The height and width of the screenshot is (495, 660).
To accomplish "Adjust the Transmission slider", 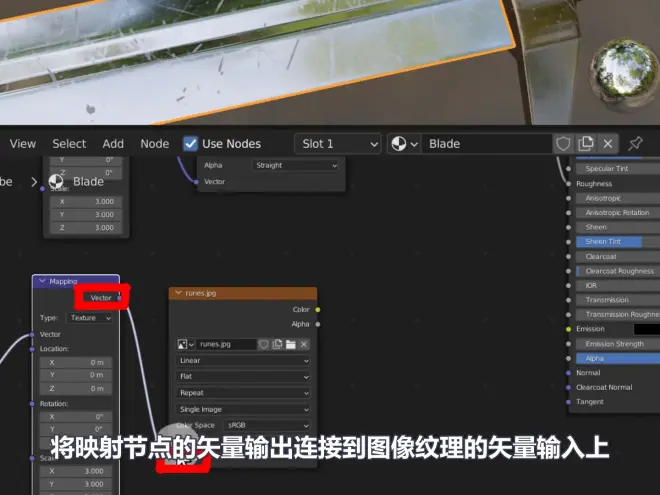I will [x=617, y=300].
